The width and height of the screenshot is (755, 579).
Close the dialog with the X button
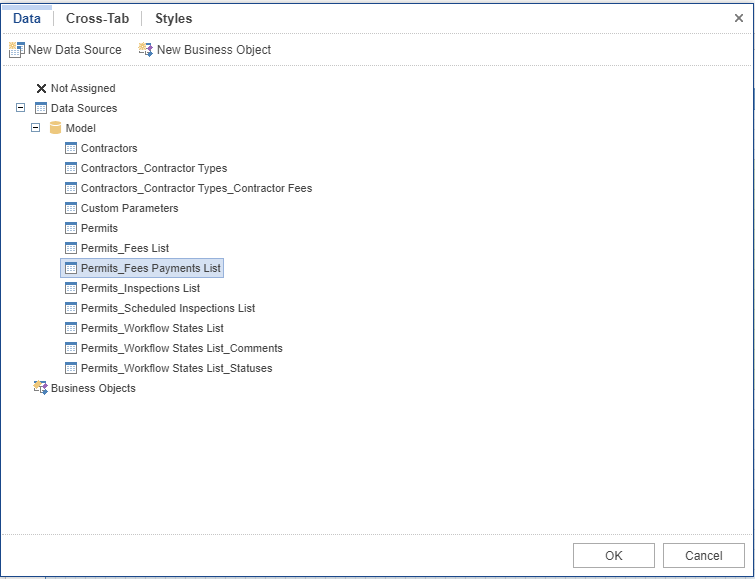[739, 18]
